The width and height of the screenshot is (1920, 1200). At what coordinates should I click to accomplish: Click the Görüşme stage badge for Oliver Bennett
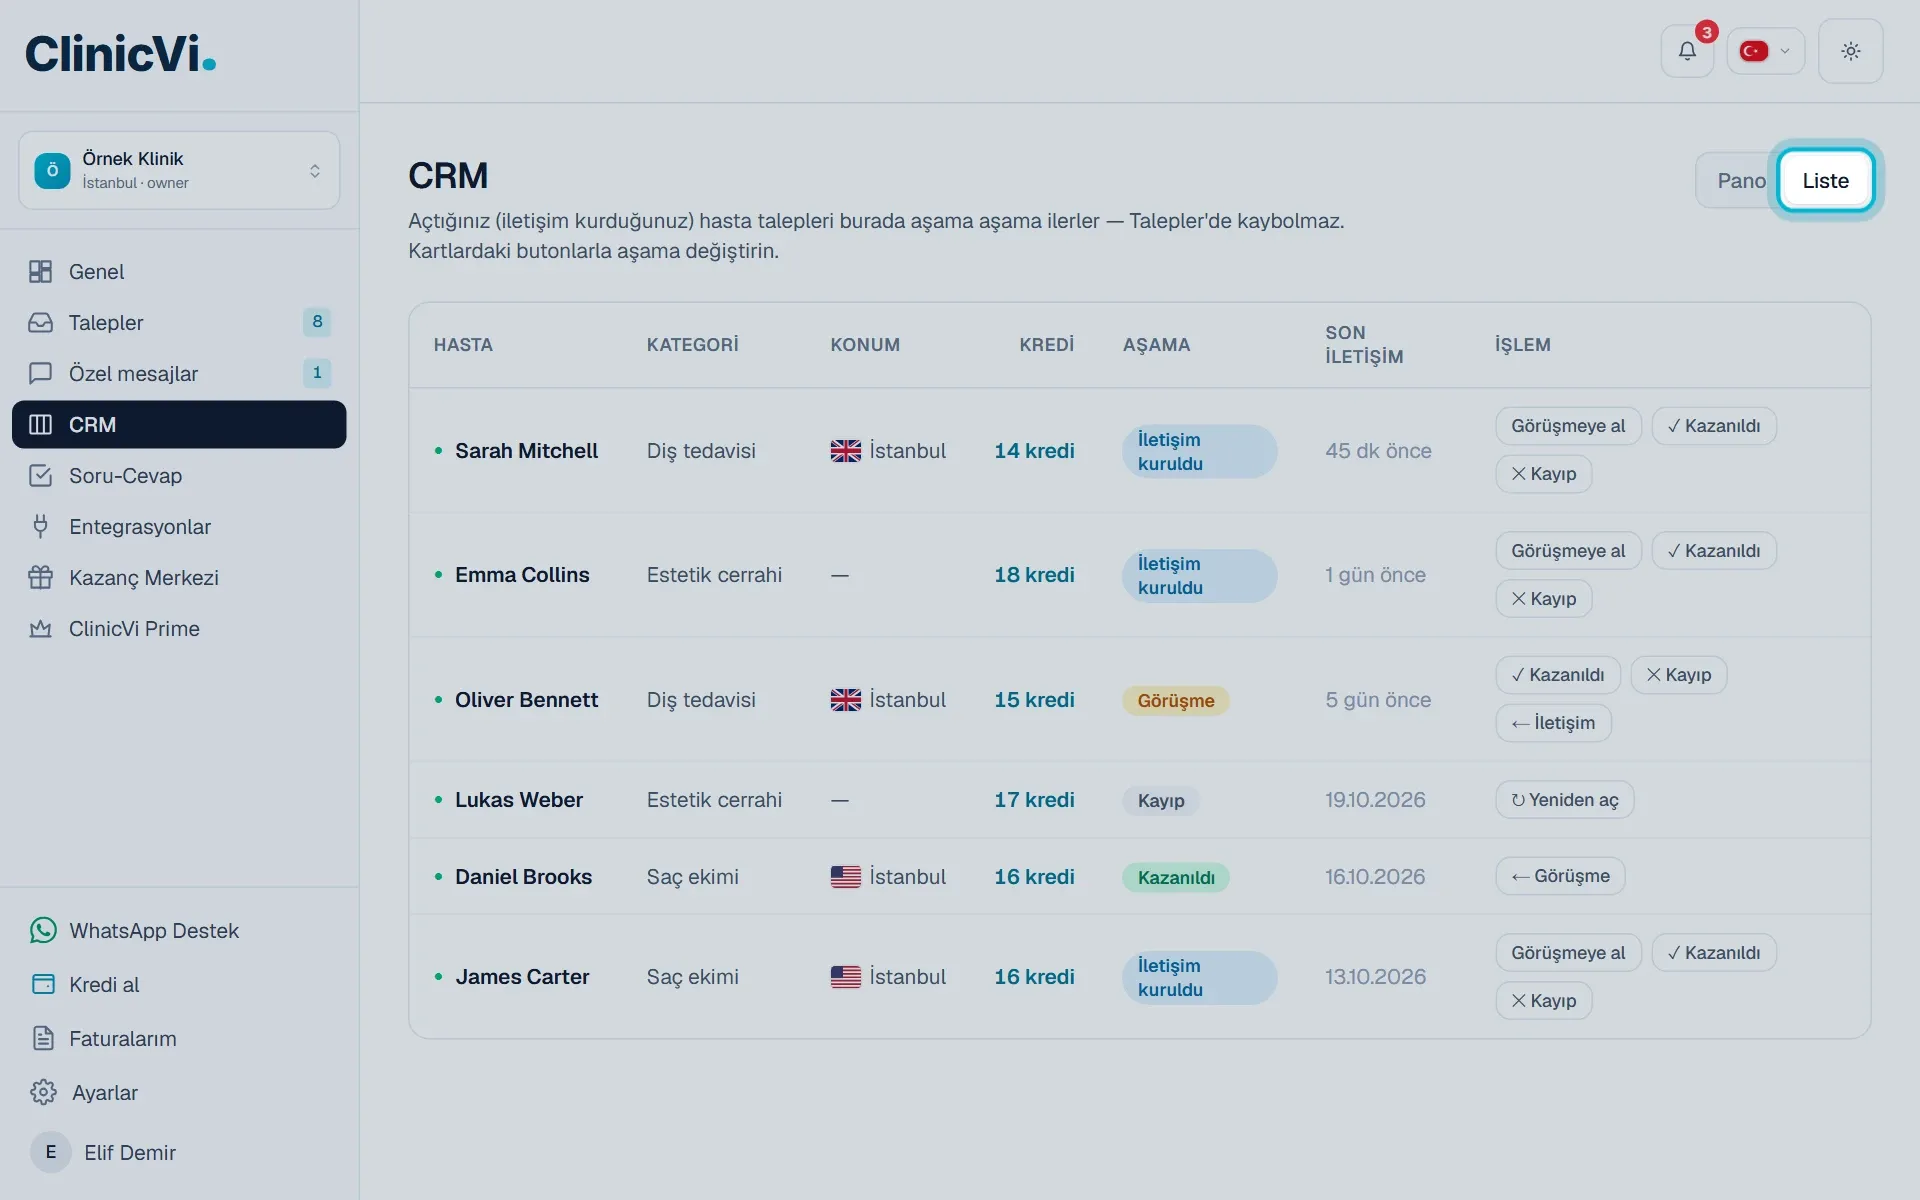[x=1175, y=701]
